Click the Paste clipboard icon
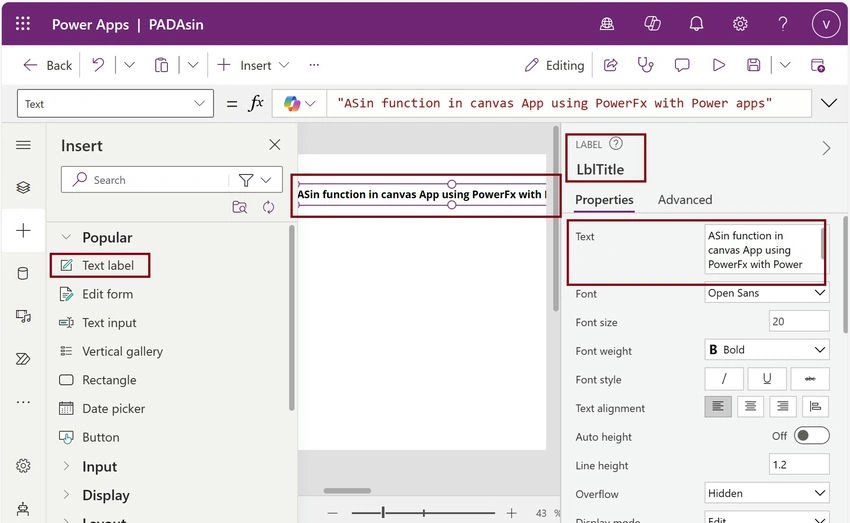This screenshot has height=523, width=850. 161,65
